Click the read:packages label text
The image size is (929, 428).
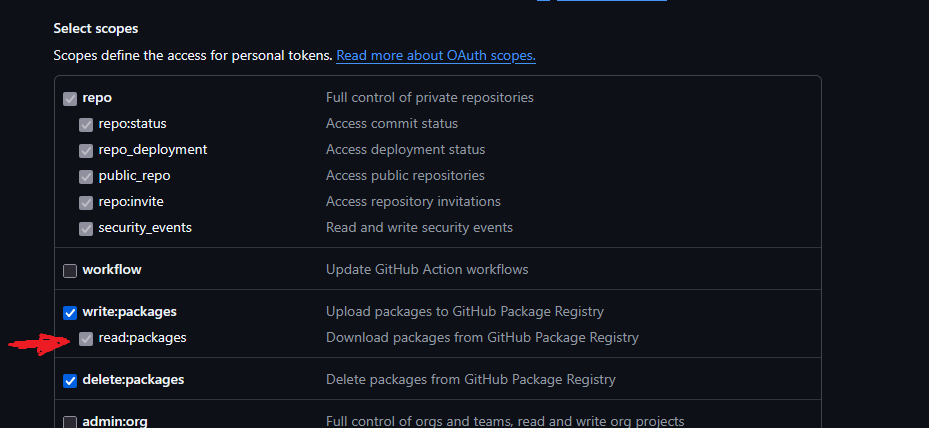(142, 338)
